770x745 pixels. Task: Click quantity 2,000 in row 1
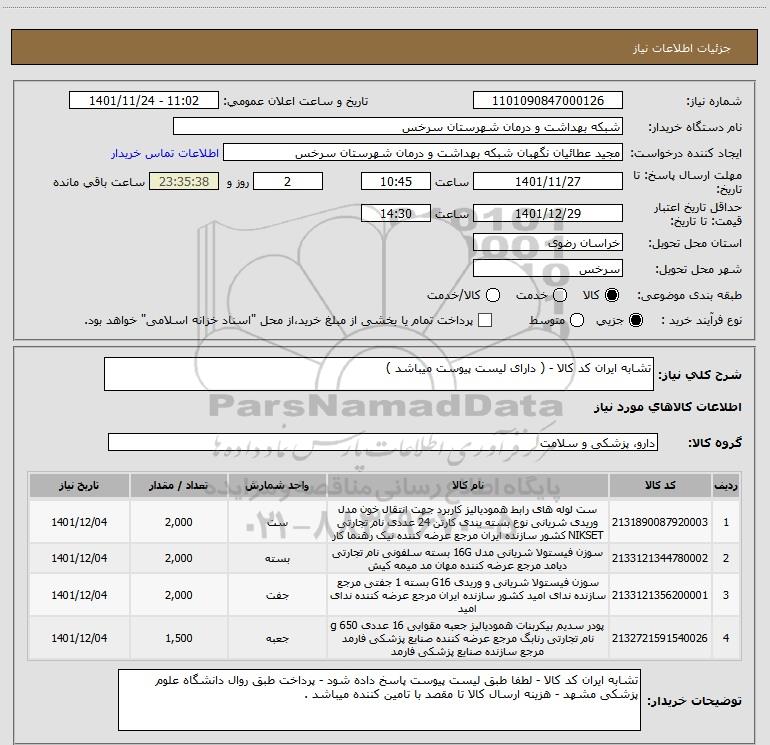click(x=179, y=522)
